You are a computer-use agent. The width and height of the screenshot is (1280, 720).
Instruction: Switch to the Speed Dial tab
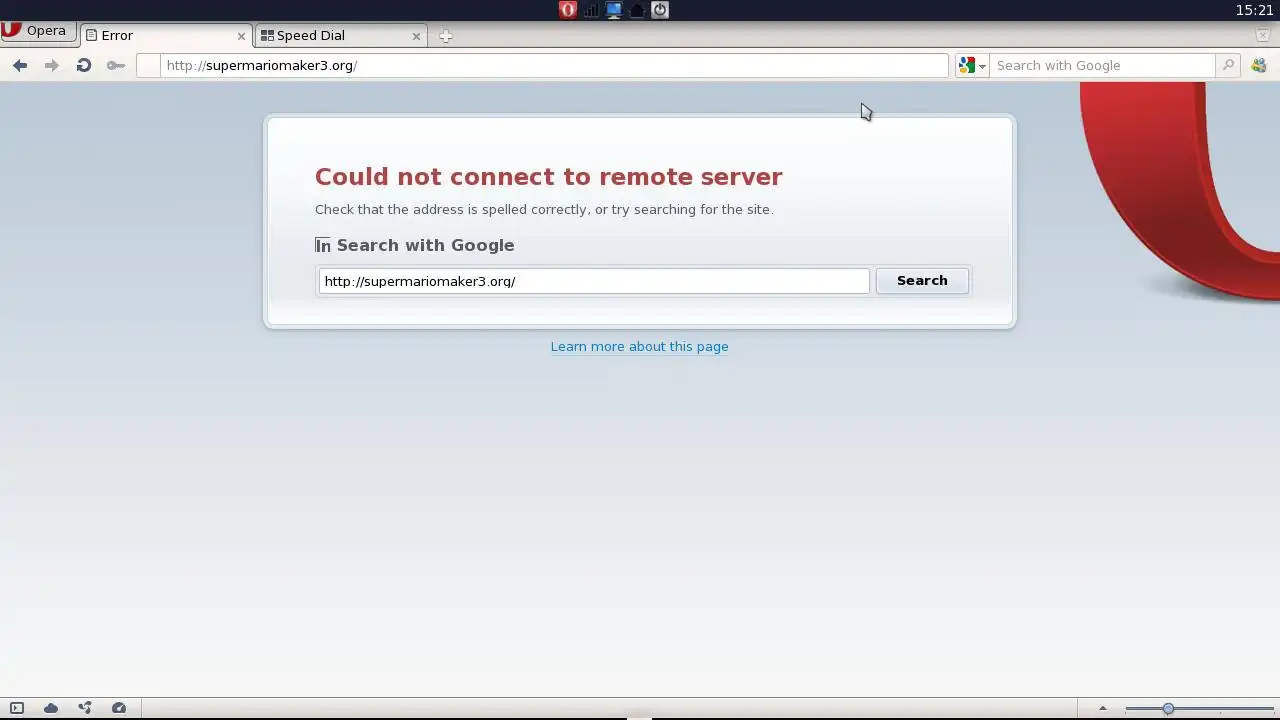click(340, 35)
